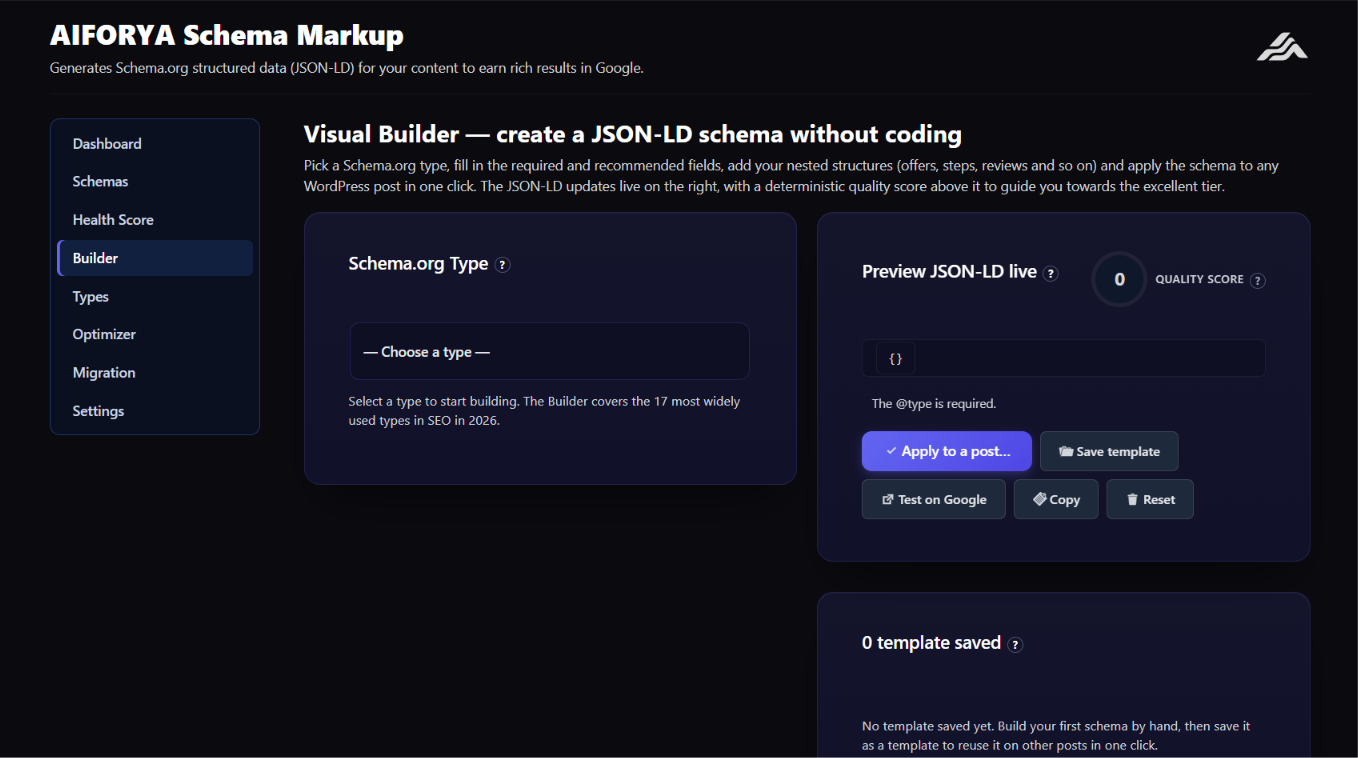Reset the builder with Reset button
Screen dimensions: 1358x758
(1150, 499)
